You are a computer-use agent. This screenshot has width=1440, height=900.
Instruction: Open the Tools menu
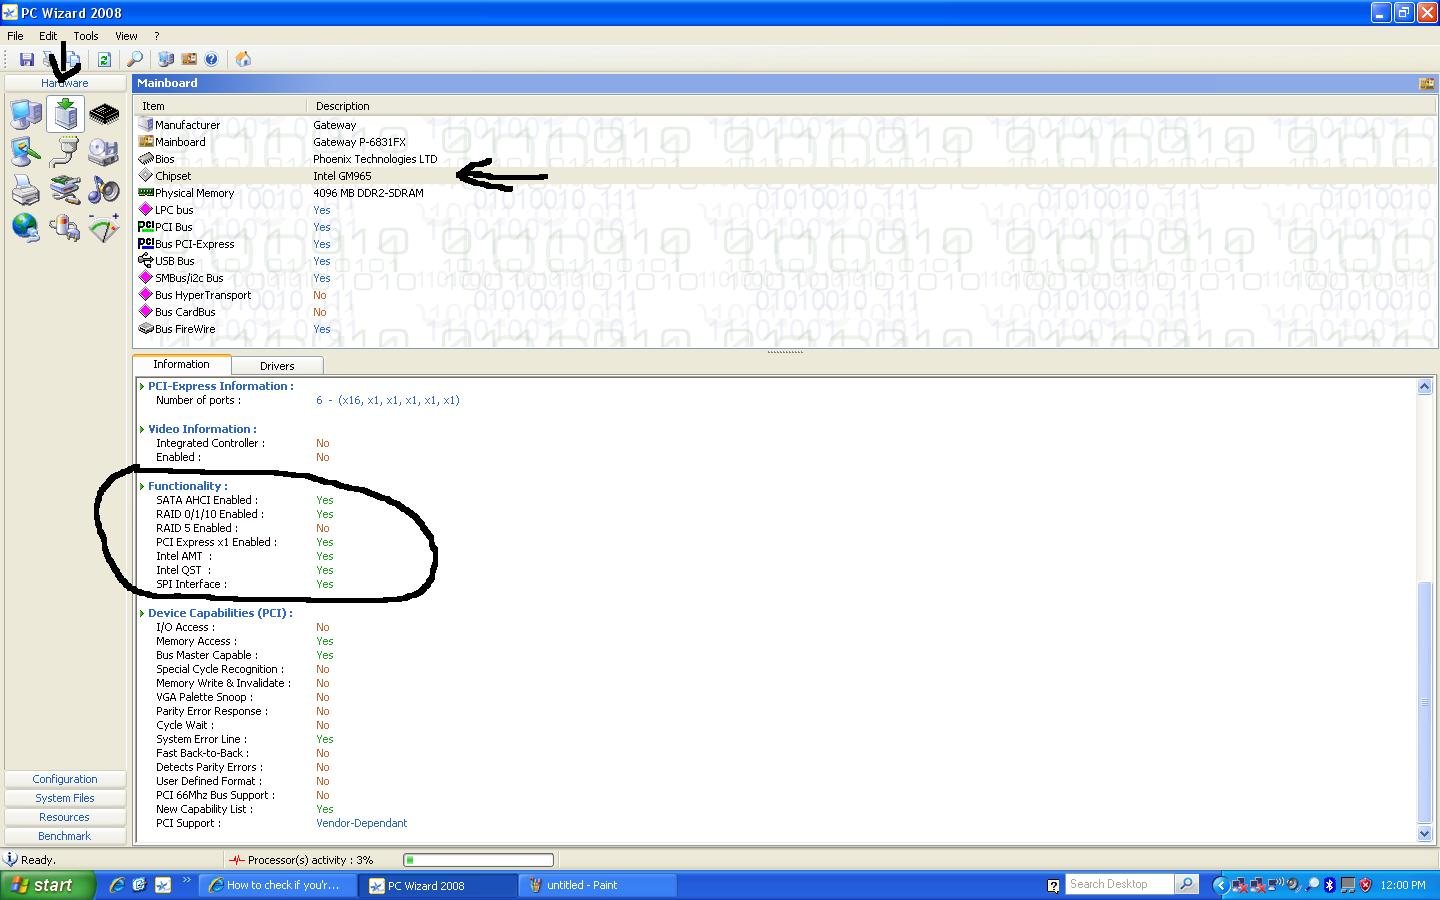(x=86, y=36)
